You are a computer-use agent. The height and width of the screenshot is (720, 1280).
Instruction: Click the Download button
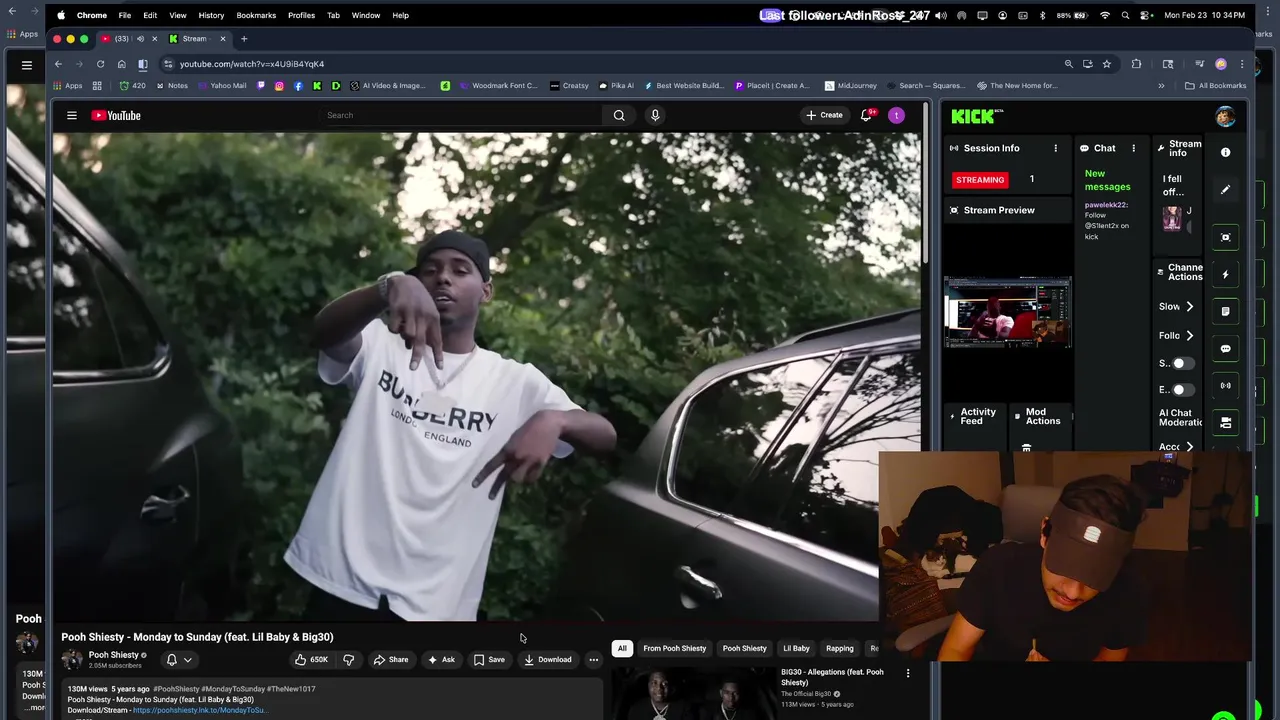547,659
